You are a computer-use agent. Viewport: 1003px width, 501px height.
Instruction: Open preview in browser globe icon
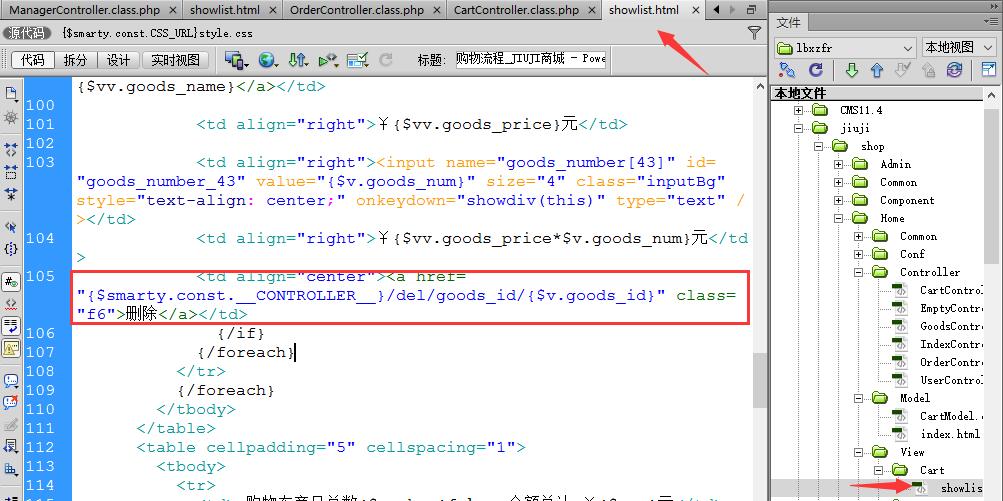point(267,60)
